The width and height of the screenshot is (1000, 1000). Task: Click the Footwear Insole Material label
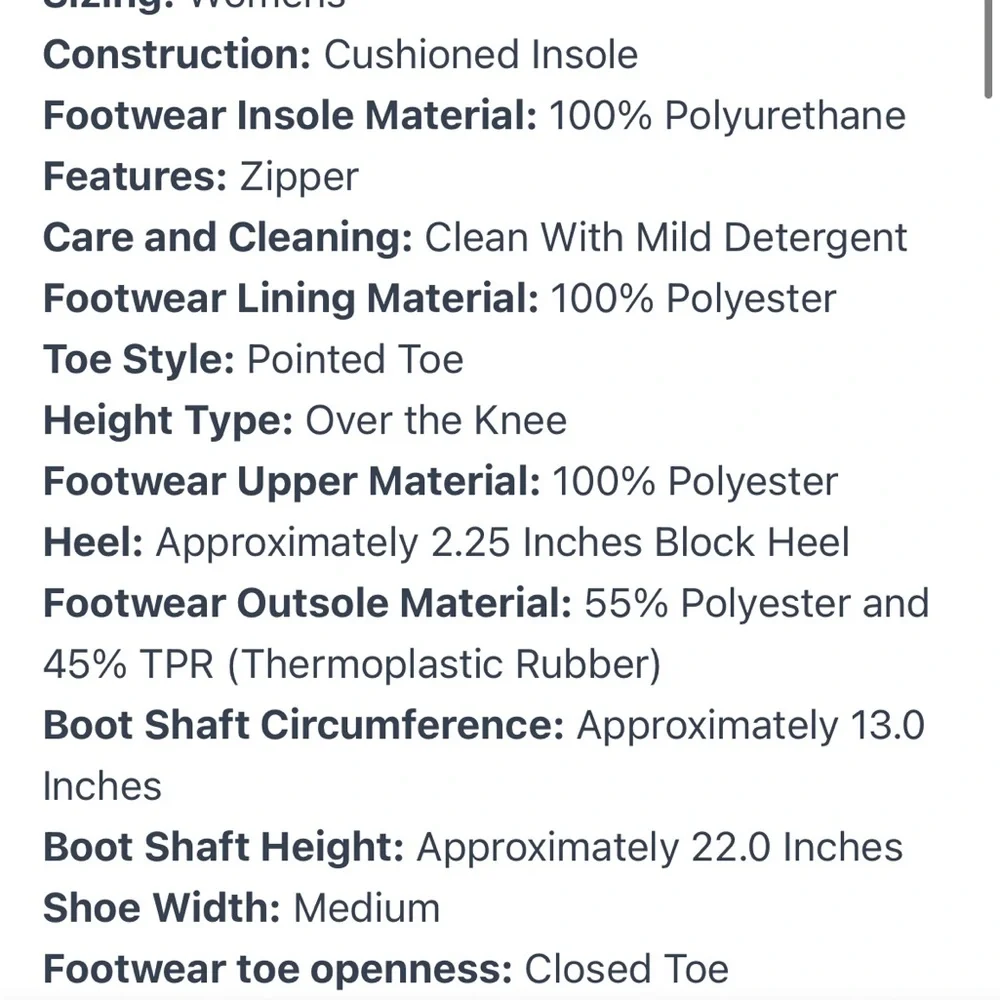(290, 116)
